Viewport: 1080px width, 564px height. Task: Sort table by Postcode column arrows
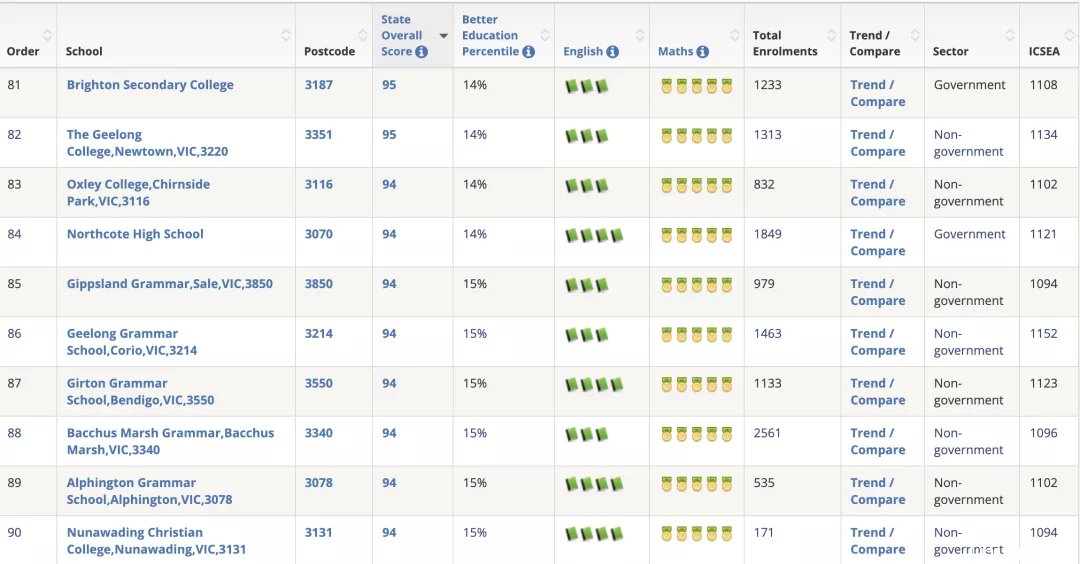point(362,35)
